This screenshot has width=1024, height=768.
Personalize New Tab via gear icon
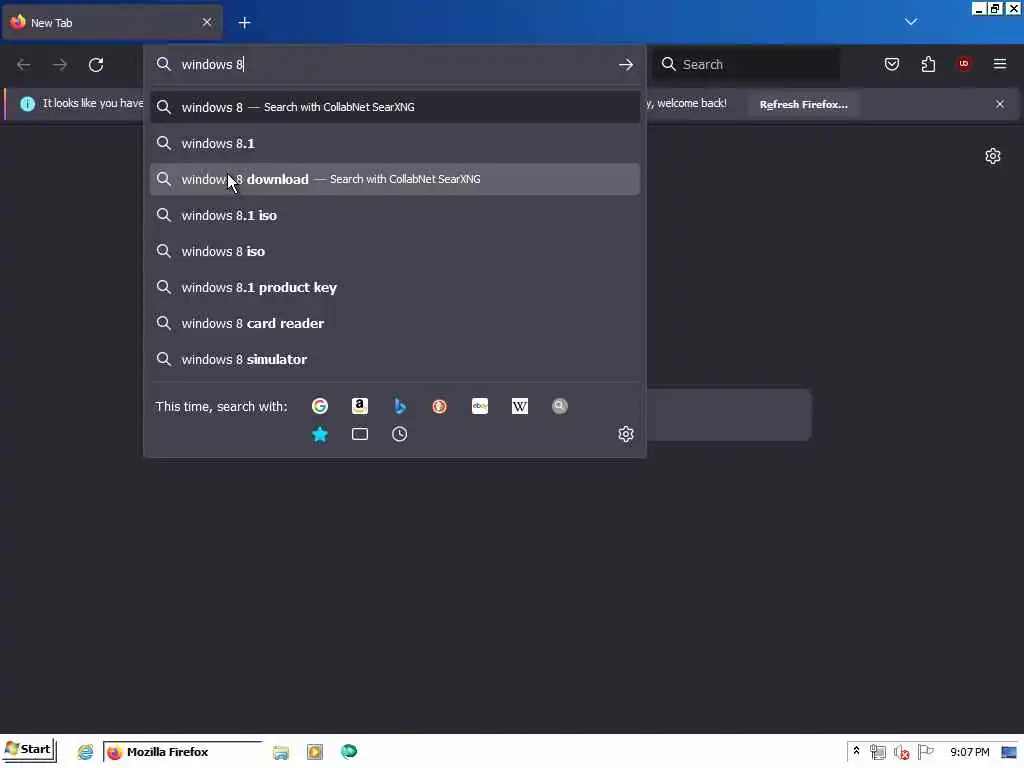click(993, 156)
